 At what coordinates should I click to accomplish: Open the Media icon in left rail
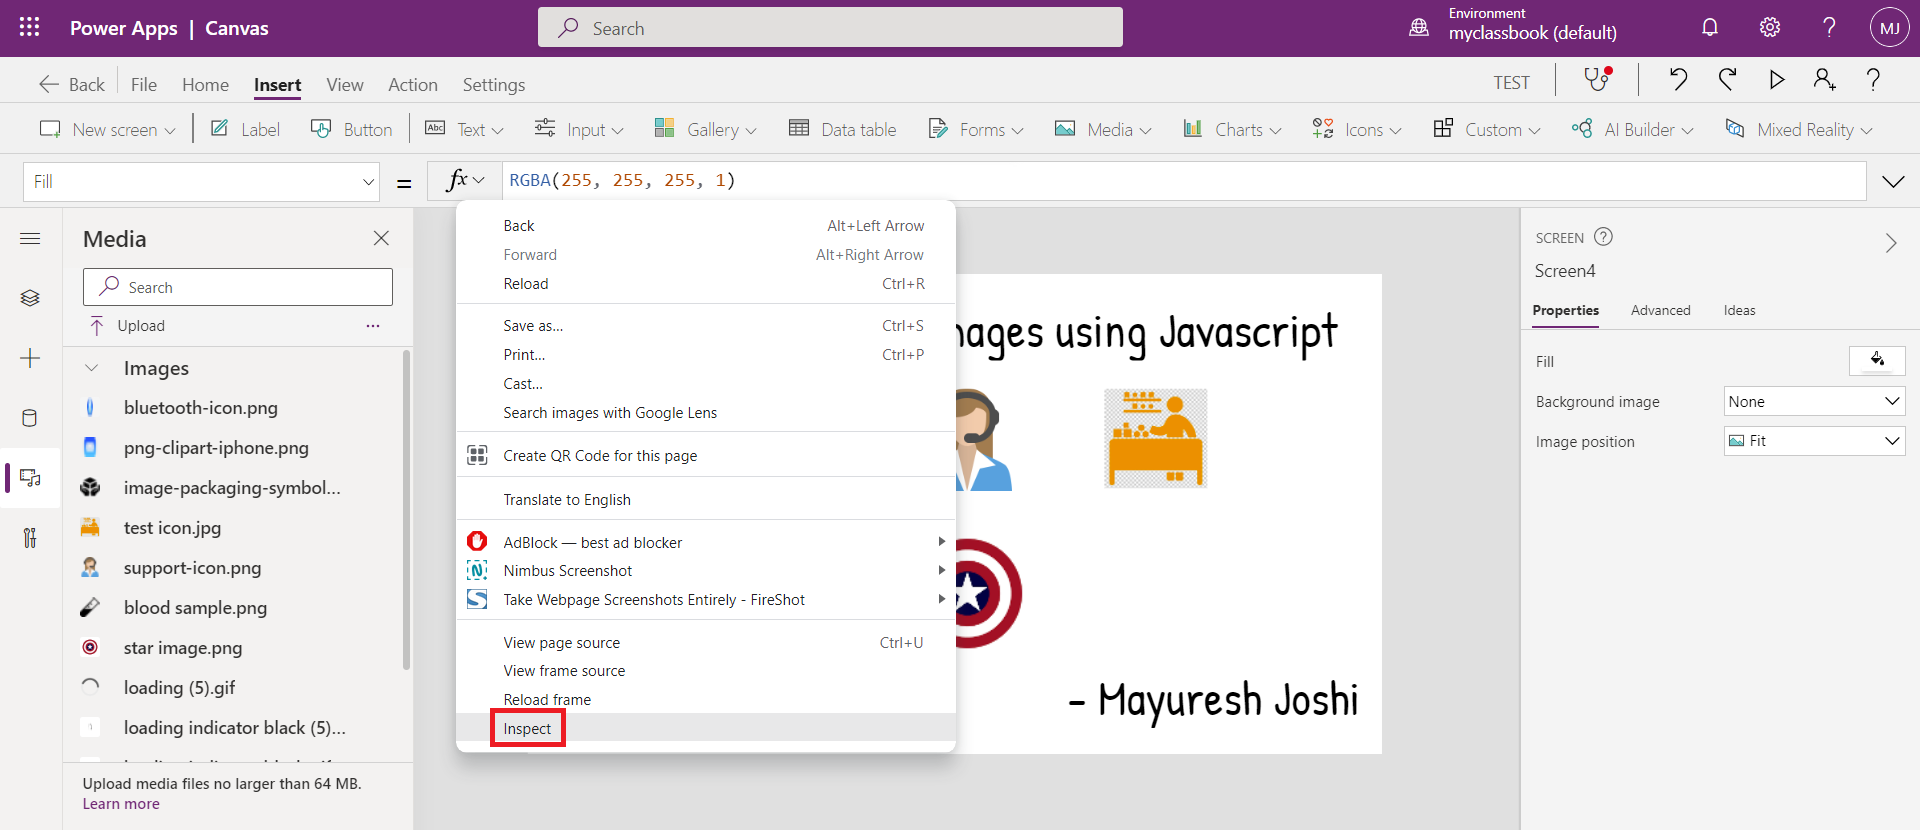[x=30, y=478]
